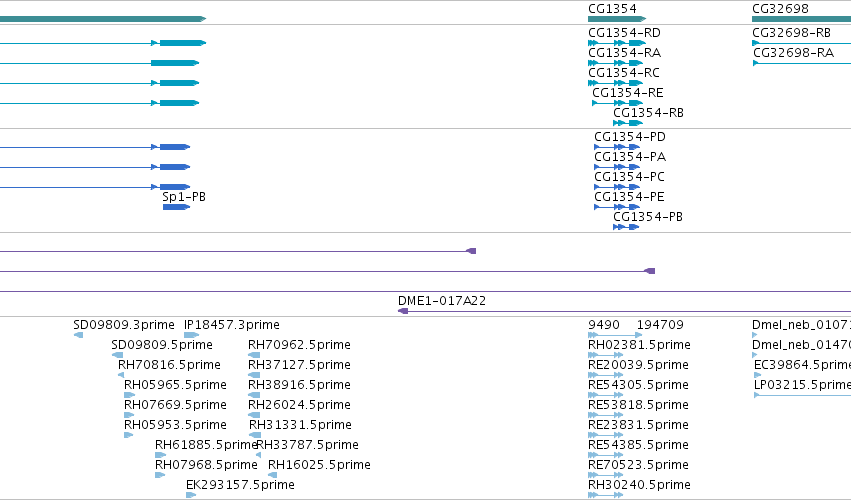This screenshot has height=500, width=851.
Task: Click the SD09809.5prime EST label
Action: (162, 345)
